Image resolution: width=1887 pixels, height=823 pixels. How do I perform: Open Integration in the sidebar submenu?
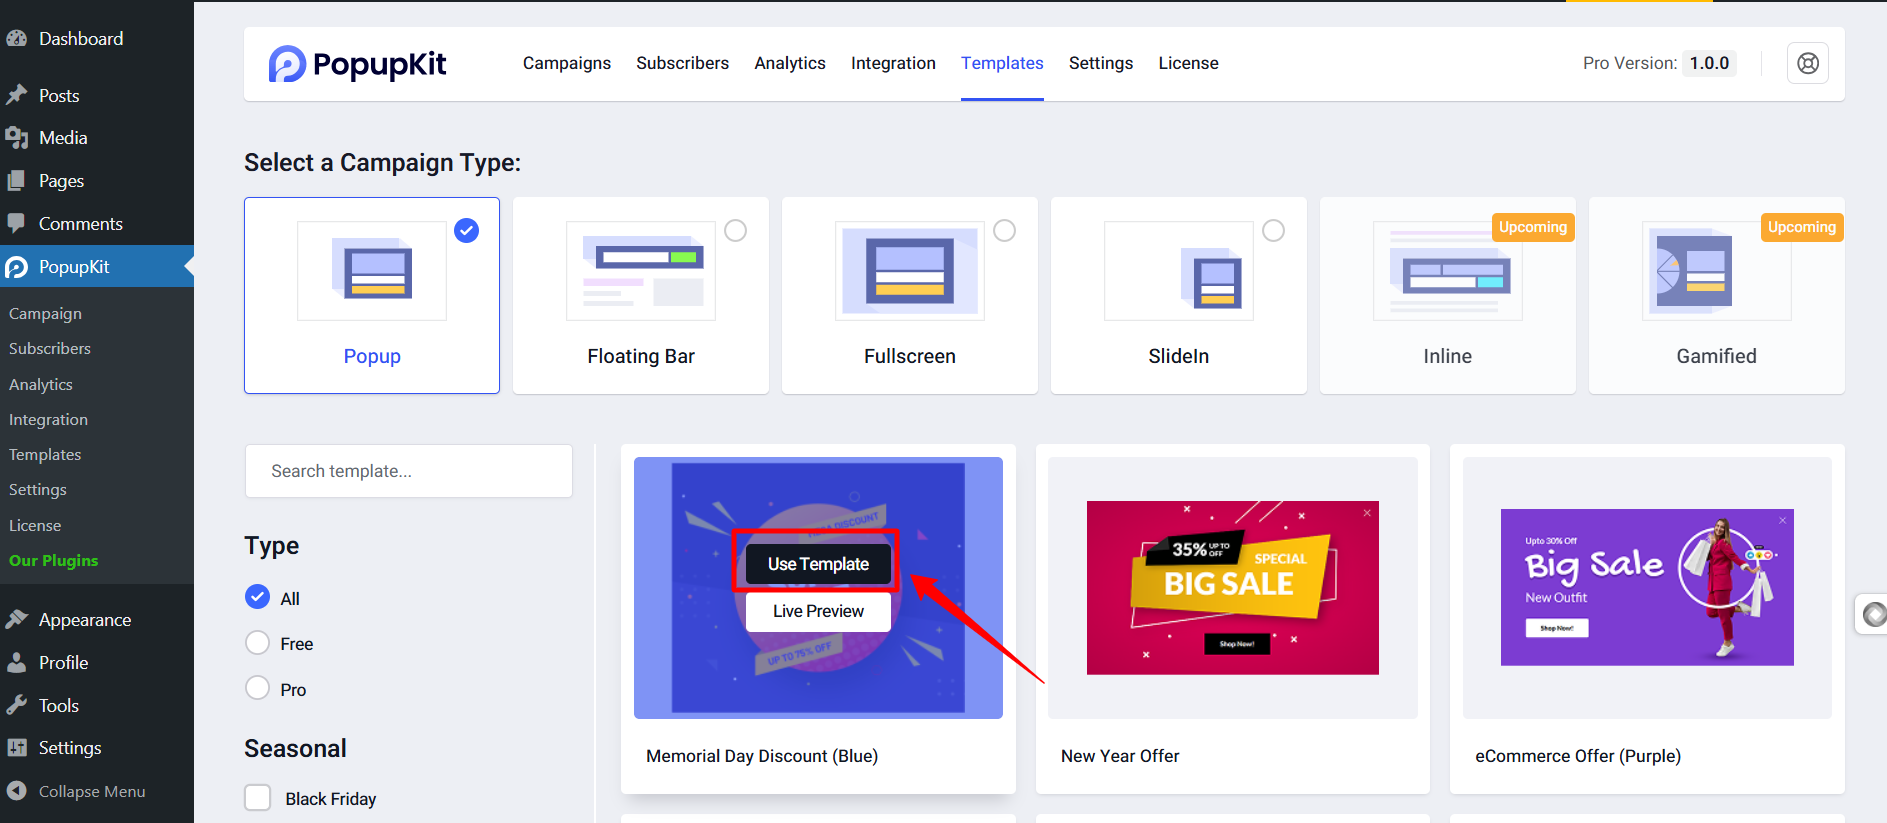49,420
